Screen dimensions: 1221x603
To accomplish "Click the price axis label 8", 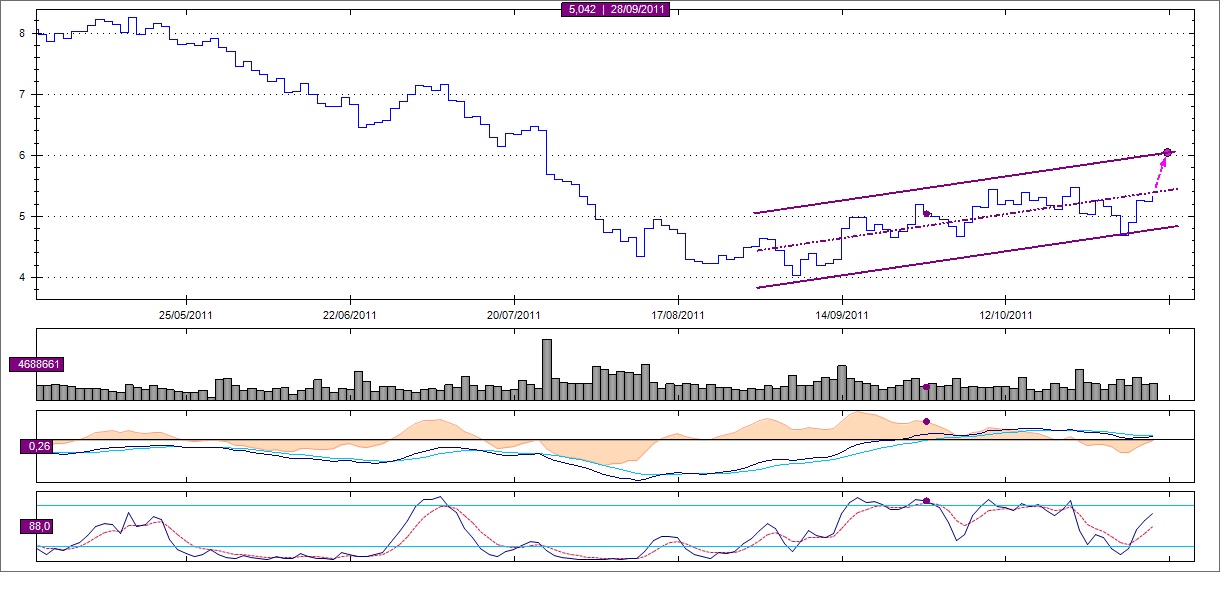I will pos(22,33).
